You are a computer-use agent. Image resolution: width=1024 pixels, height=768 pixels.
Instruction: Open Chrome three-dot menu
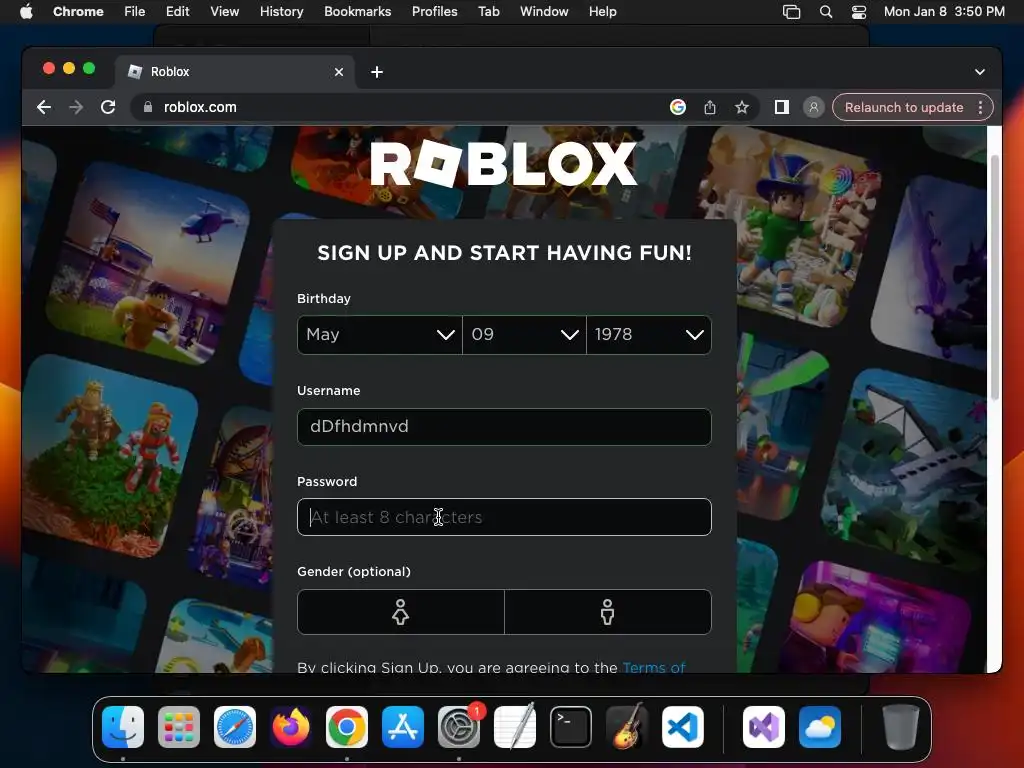click(980, 107)
